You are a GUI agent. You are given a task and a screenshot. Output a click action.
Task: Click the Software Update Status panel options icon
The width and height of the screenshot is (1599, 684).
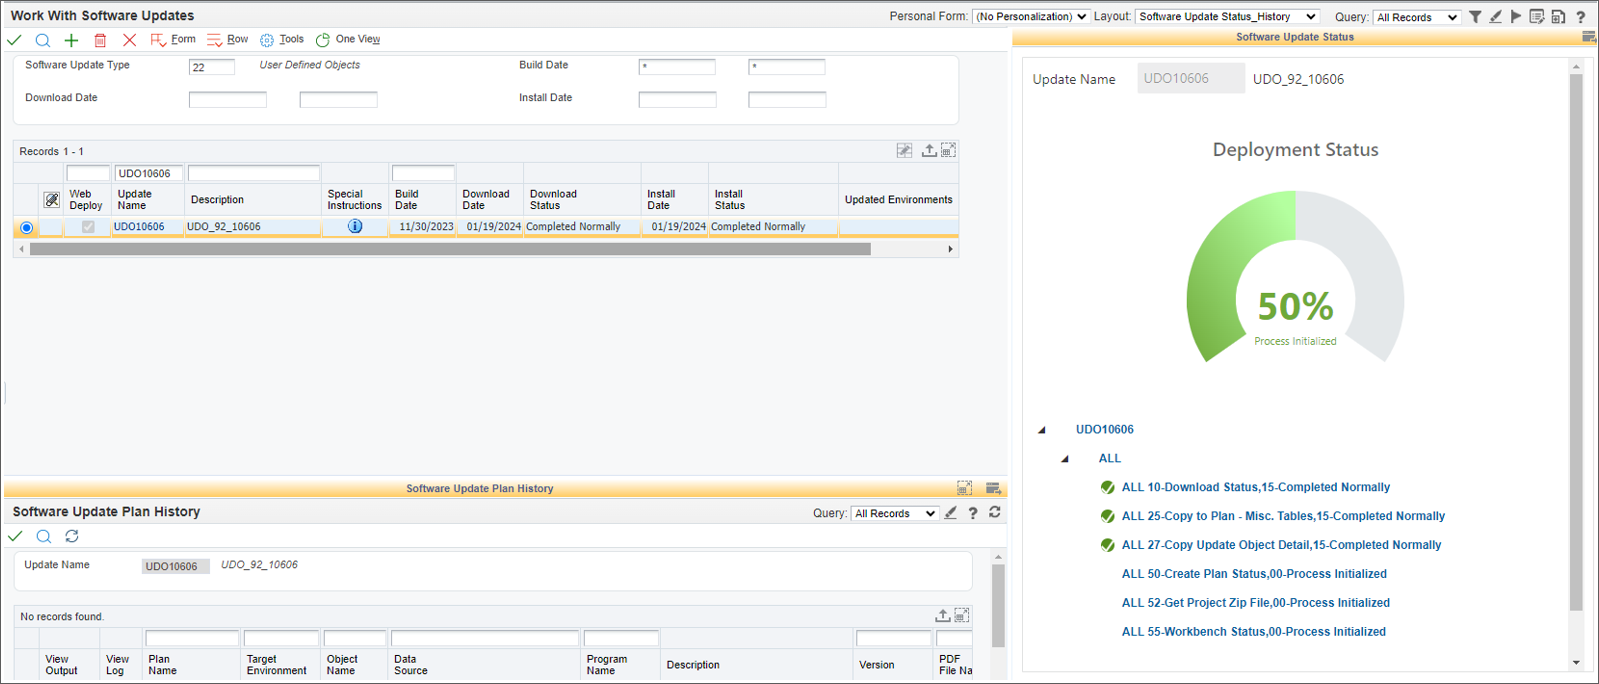(x=1589, y=37)
